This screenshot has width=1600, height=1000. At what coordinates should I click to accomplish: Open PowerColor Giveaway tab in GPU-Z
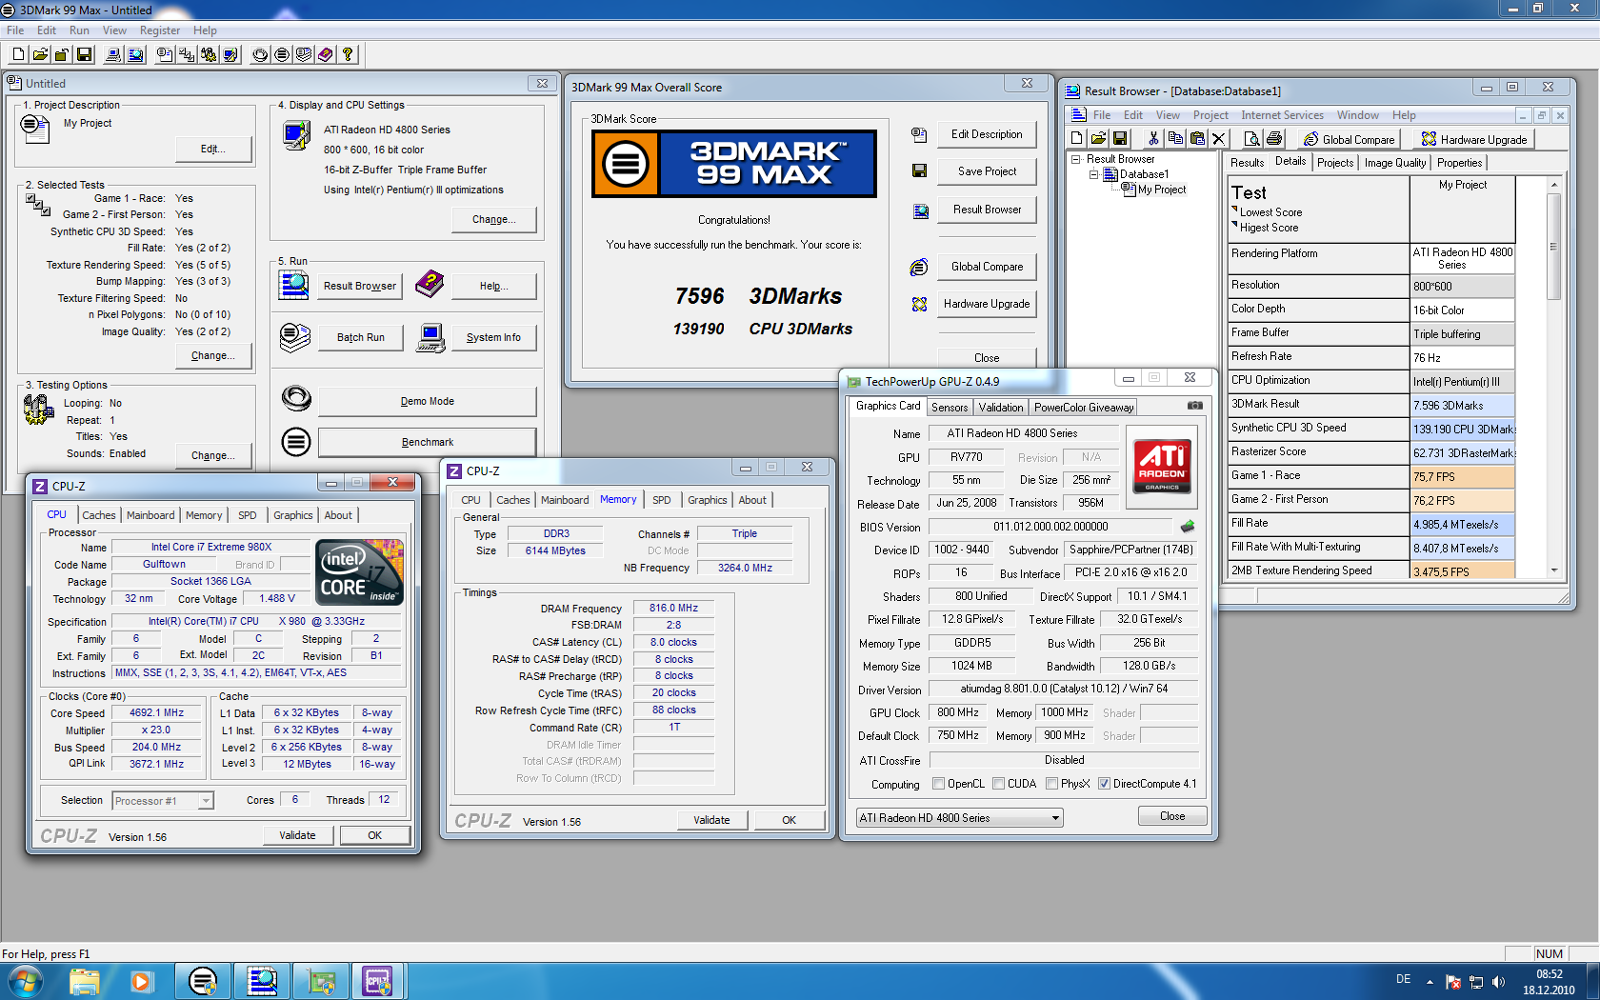point(1083,407)
